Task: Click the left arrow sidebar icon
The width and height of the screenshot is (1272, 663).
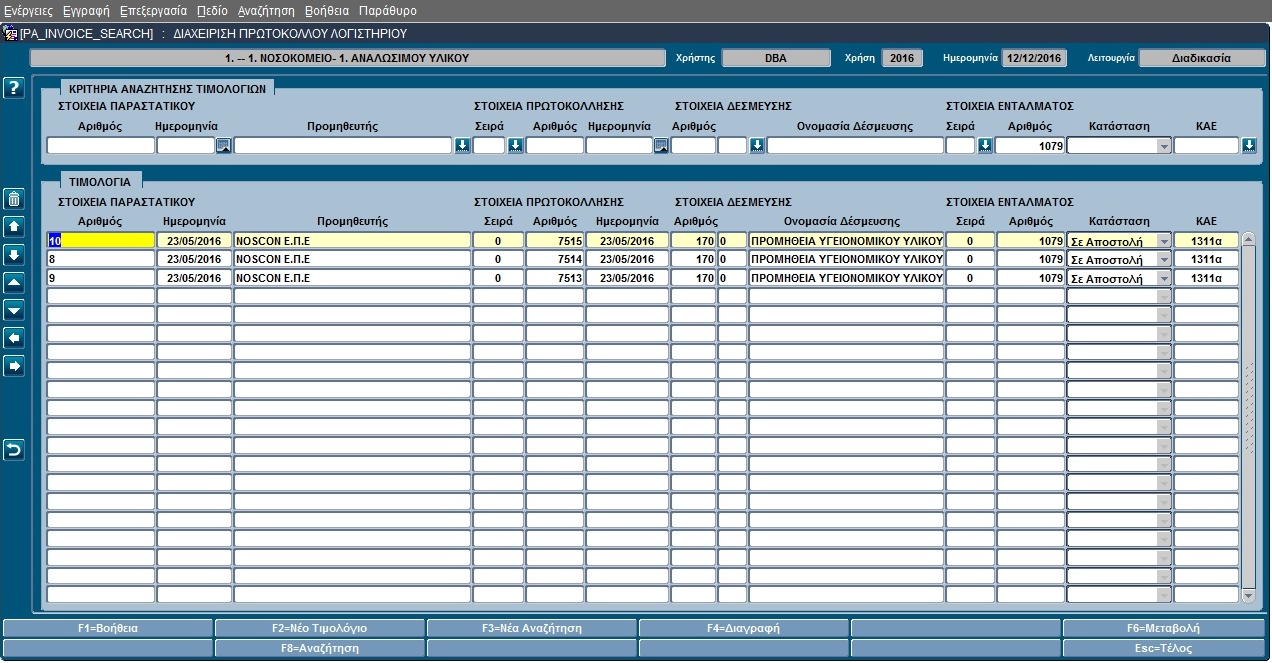Action: (x=14, y=338)
